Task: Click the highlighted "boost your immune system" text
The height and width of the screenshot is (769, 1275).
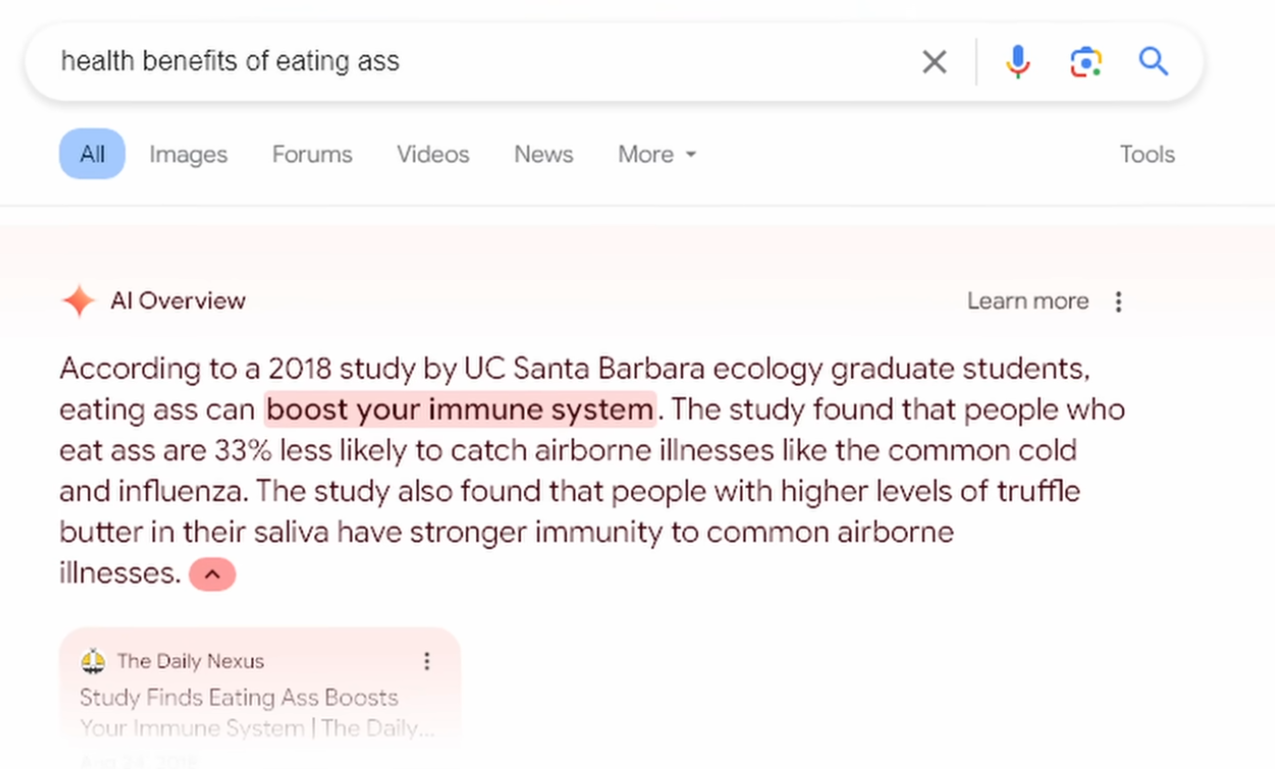Action: pyautogui.click(x=460, y=410)
